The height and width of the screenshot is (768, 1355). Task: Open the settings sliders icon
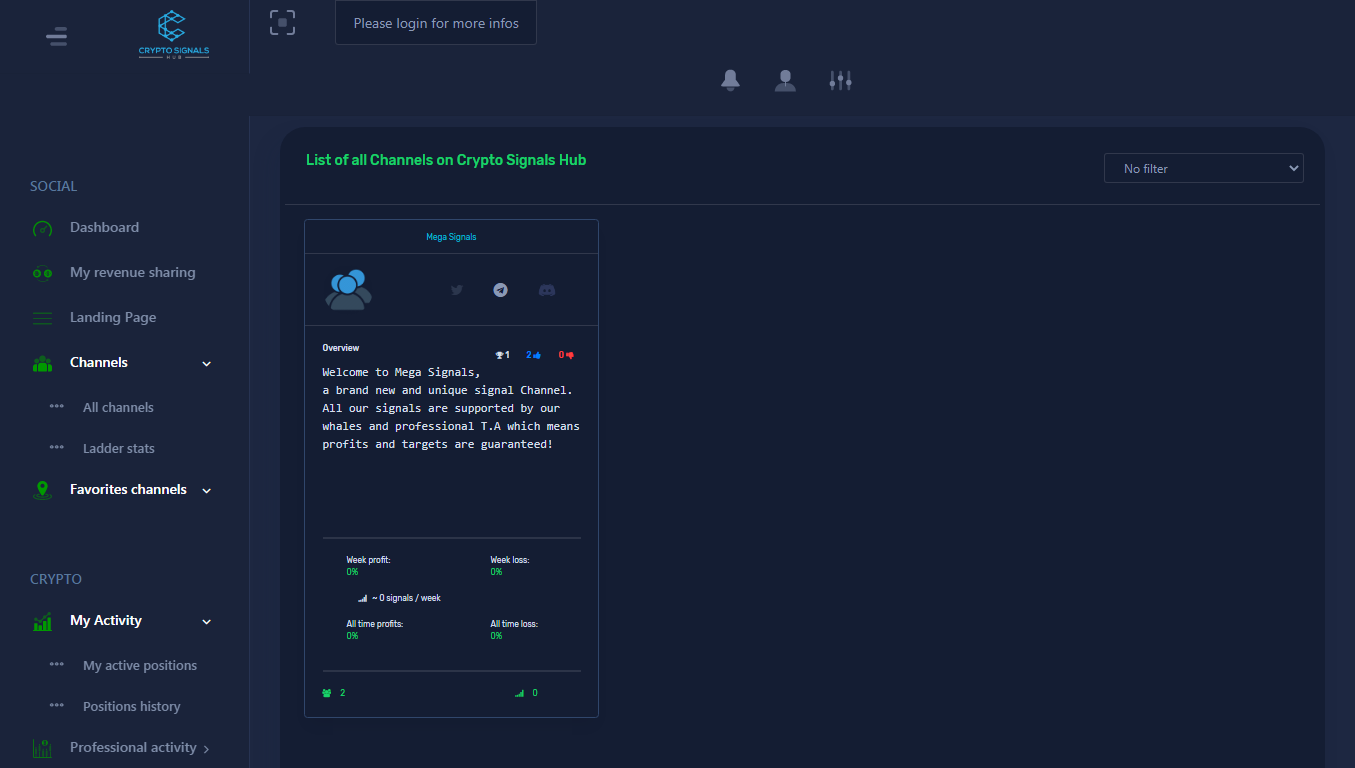click(x=840, y=80)
